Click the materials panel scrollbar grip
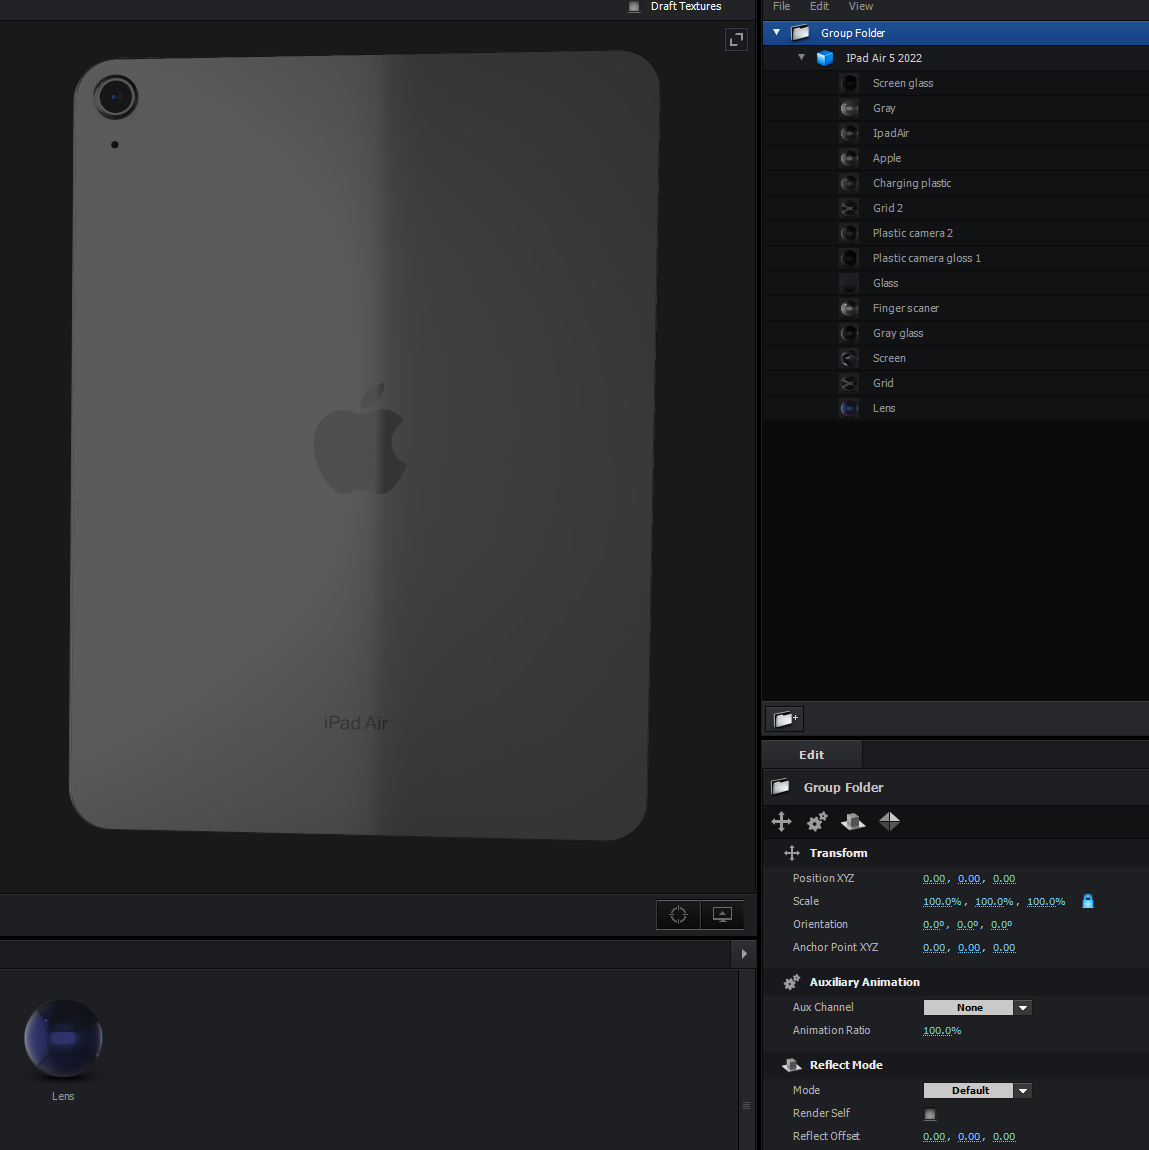Viewport: 1149px width, 1150px height. [x=746, y=1105]
